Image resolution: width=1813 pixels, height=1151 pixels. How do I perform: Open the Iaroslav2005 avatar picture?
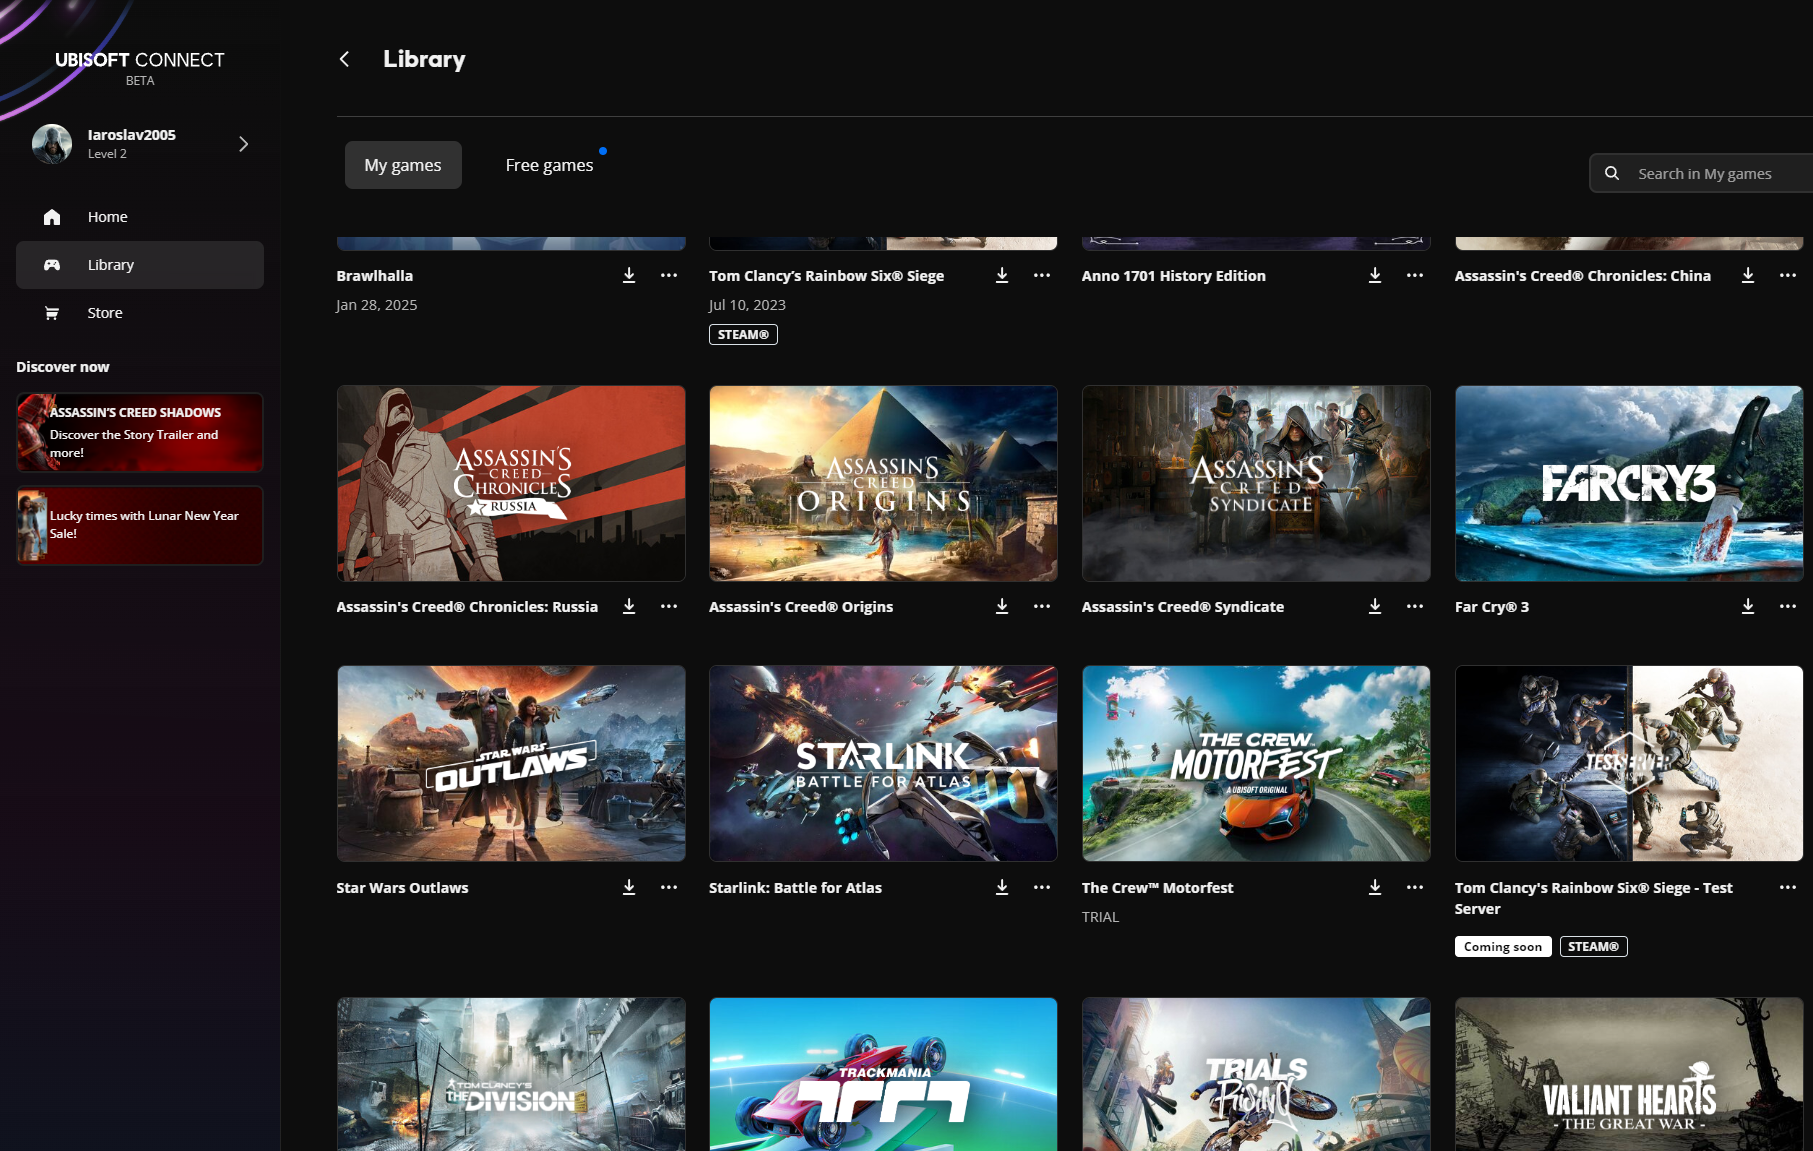52,144
